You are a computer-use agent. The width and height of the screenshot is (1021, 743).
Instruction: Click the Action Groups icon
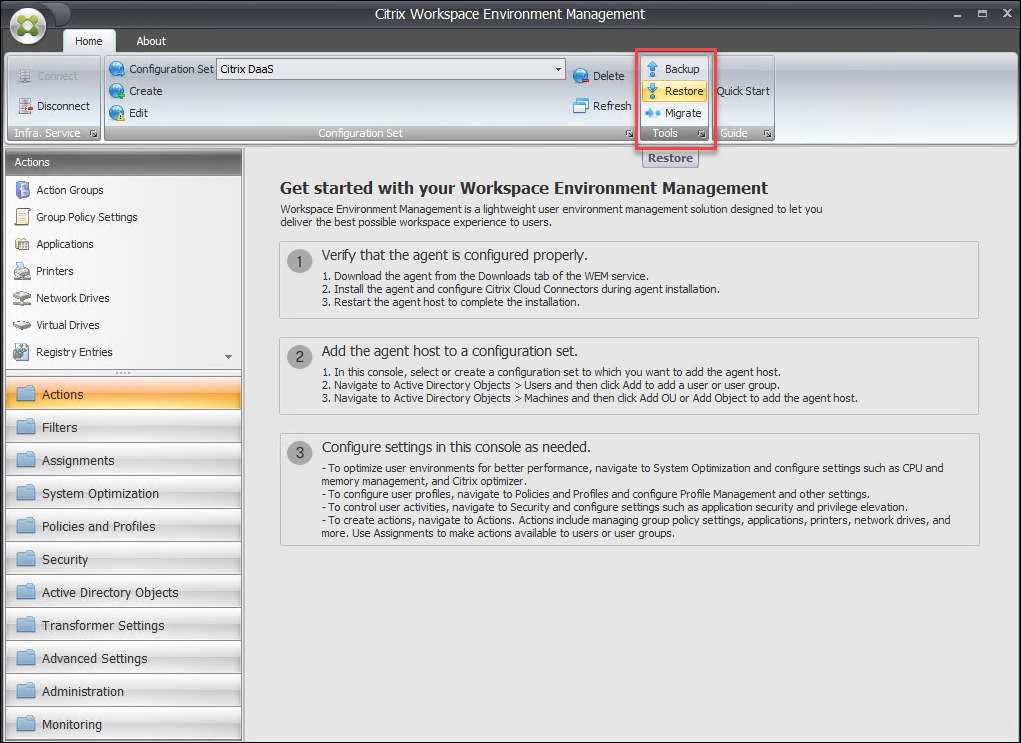coord(22,189)
